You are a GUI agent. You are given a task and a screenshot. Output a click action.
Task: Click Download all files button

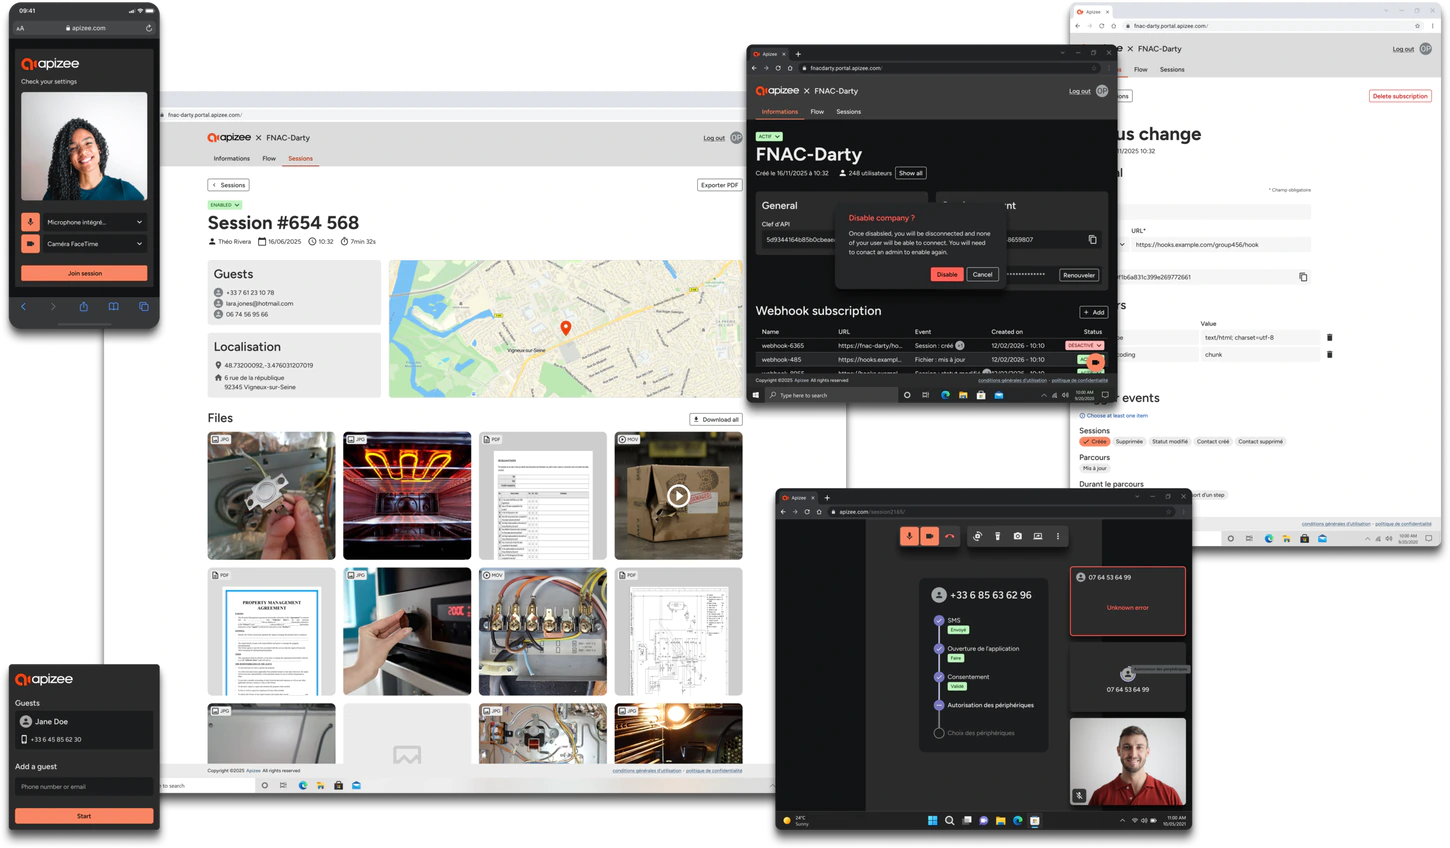click(716, 420)
